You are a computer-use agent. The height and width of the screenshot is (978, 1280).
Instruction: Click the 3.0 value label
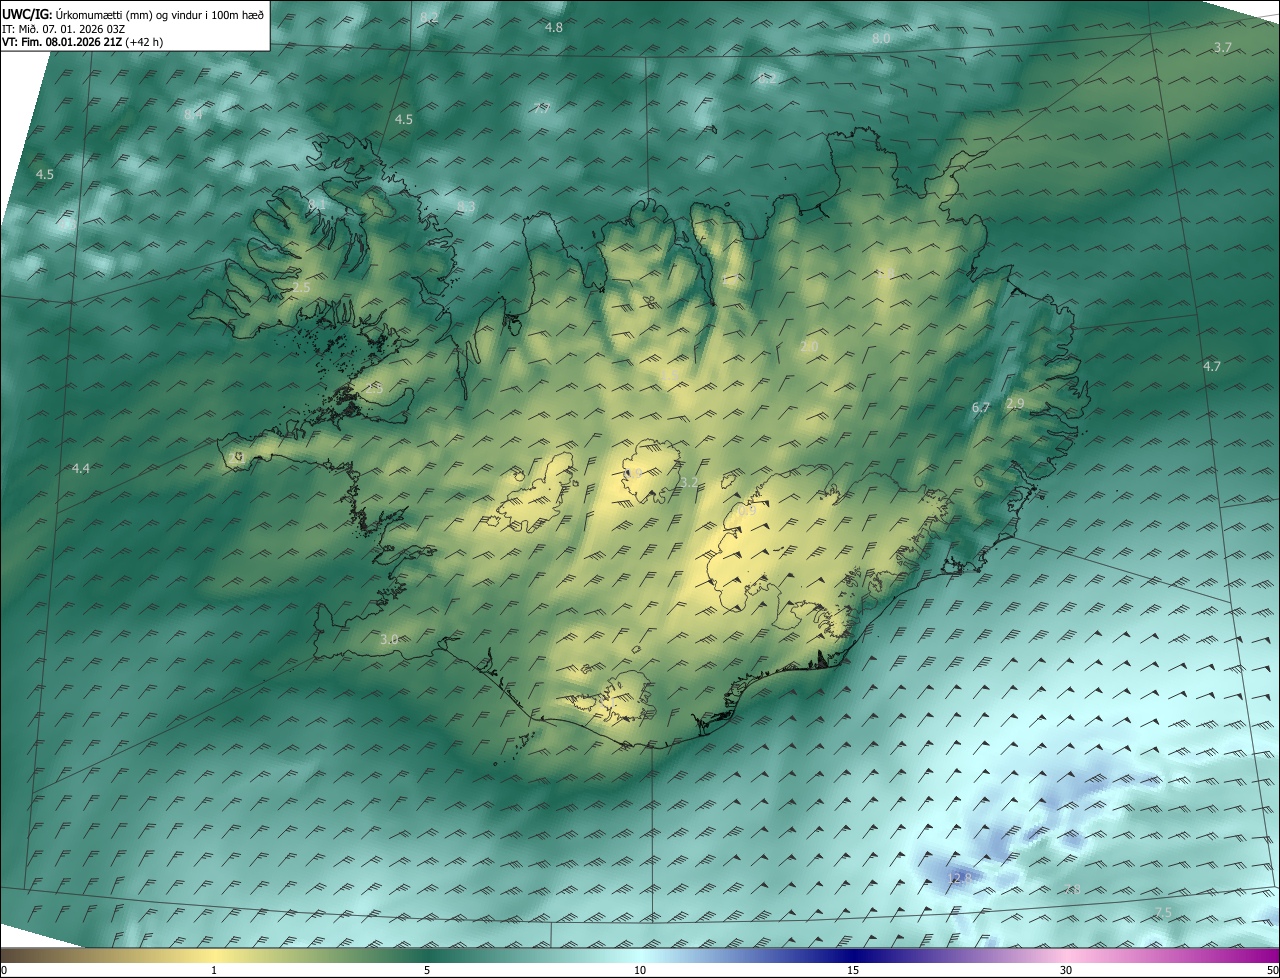pyautogui.click(x=390, y=639)
